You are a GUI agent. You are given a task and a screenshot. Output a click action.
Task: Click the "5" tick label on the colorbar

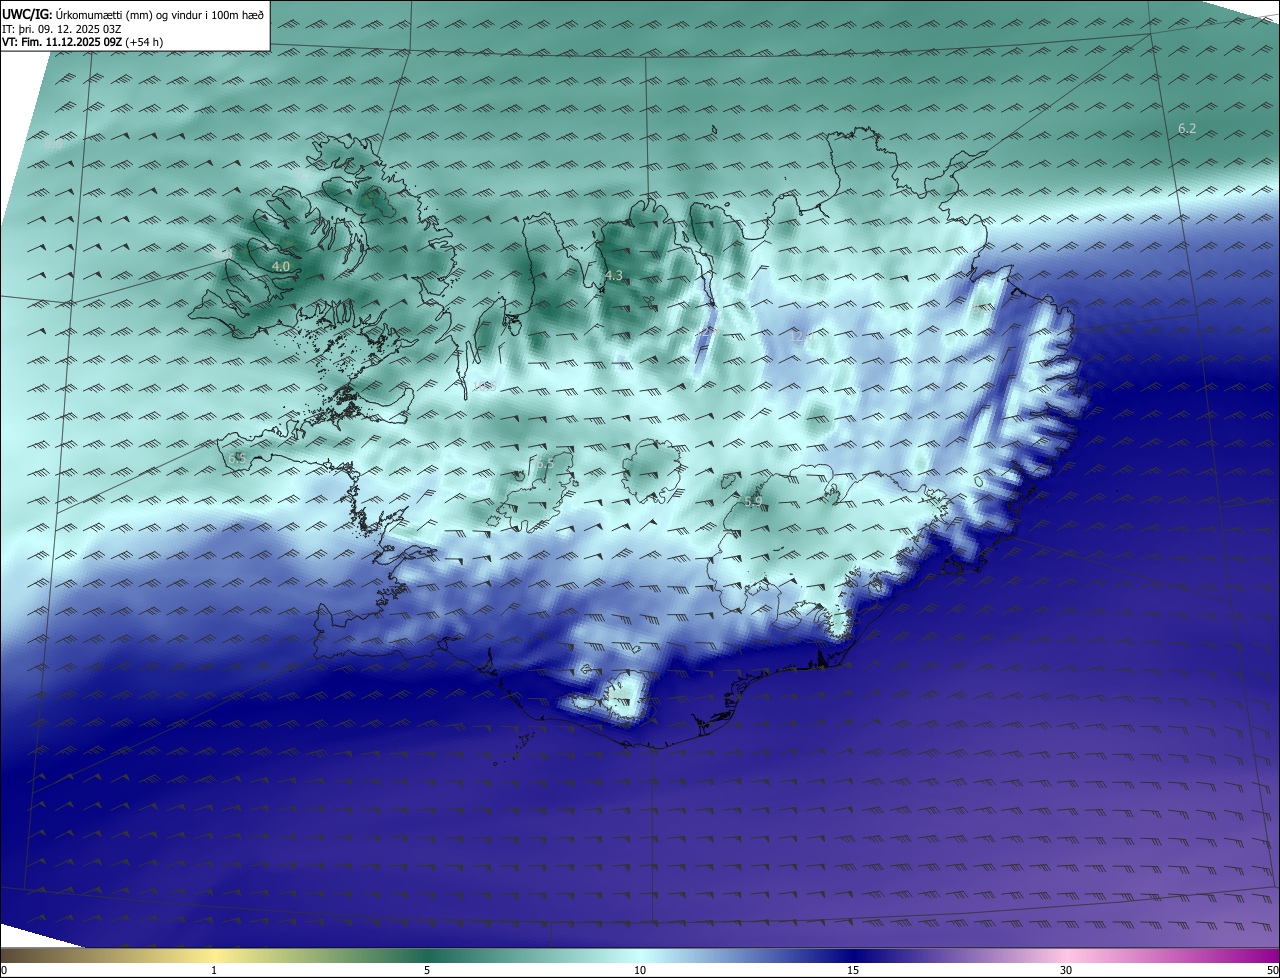pyautogui.click(x=427, y=970)
